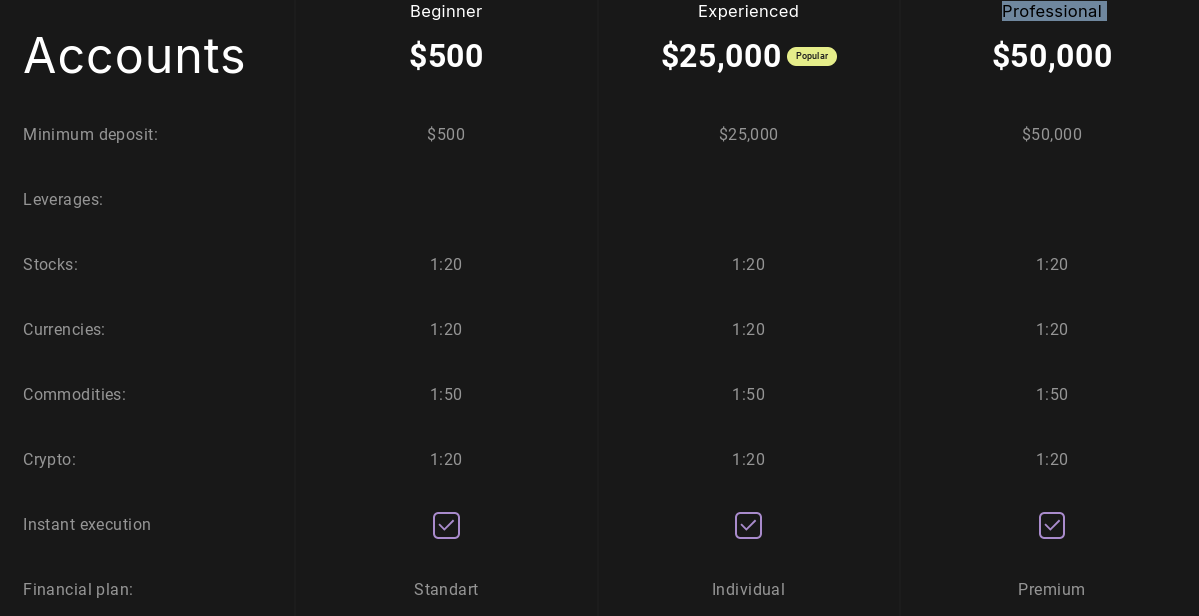
Task: Click the highlighted Professional label
Action: pos(1053,11)
